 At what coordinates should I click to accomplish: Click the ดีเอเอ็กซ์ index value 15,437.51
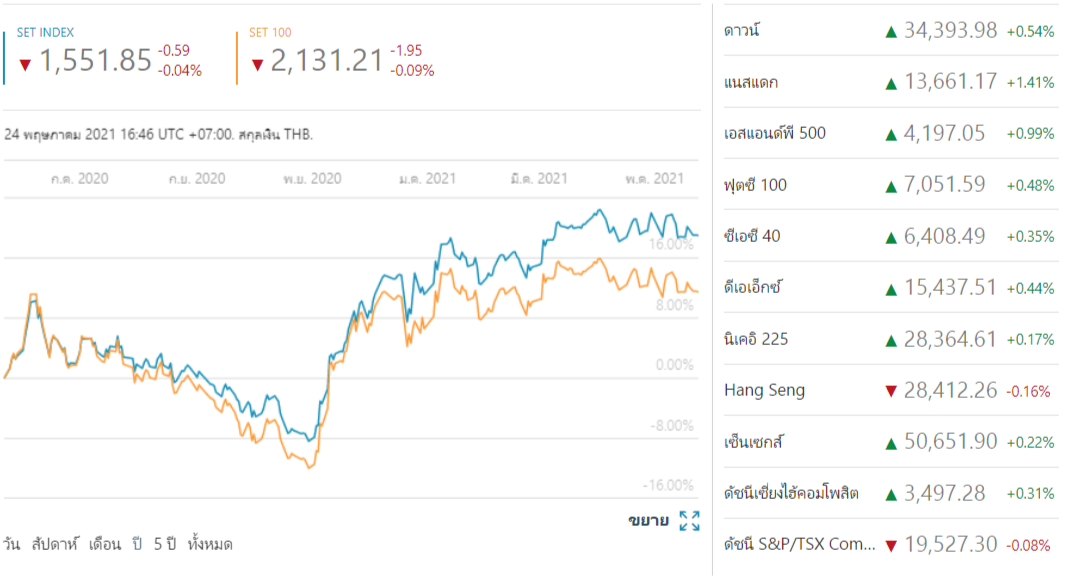point(950,288)
